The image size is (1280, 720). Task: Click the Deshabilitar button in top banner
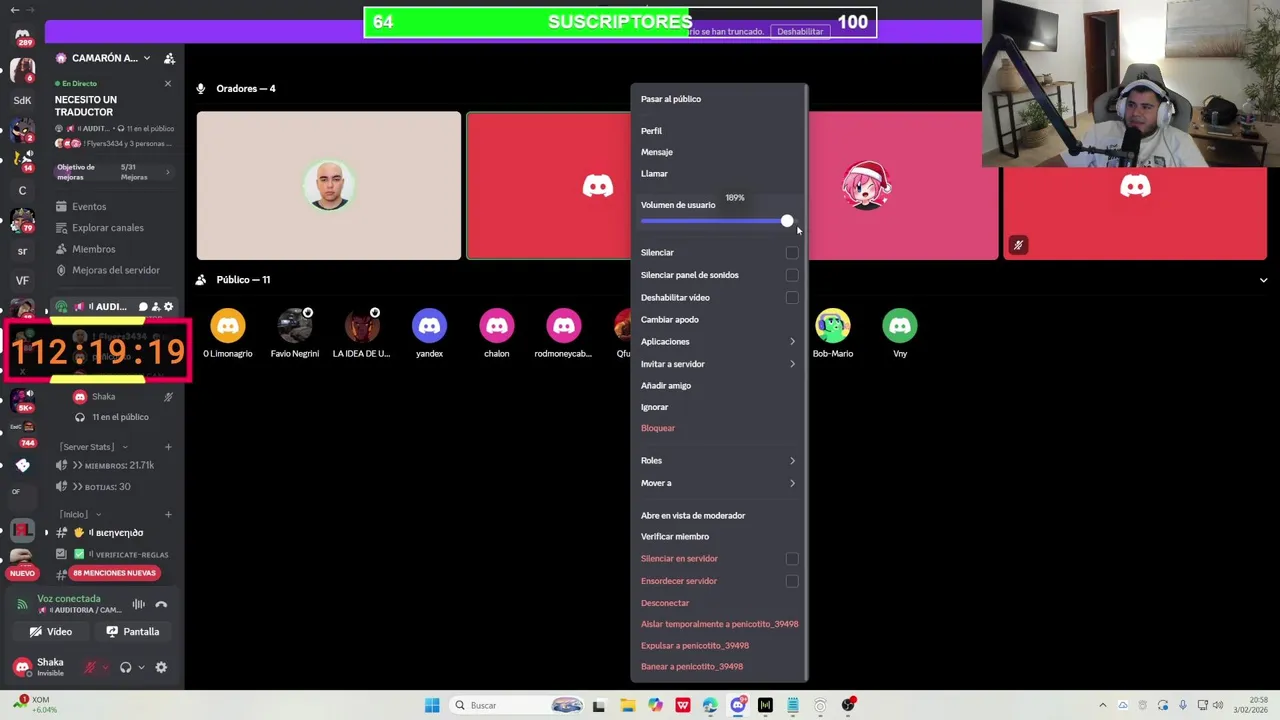pyautogui.click(x=800, y=31)
